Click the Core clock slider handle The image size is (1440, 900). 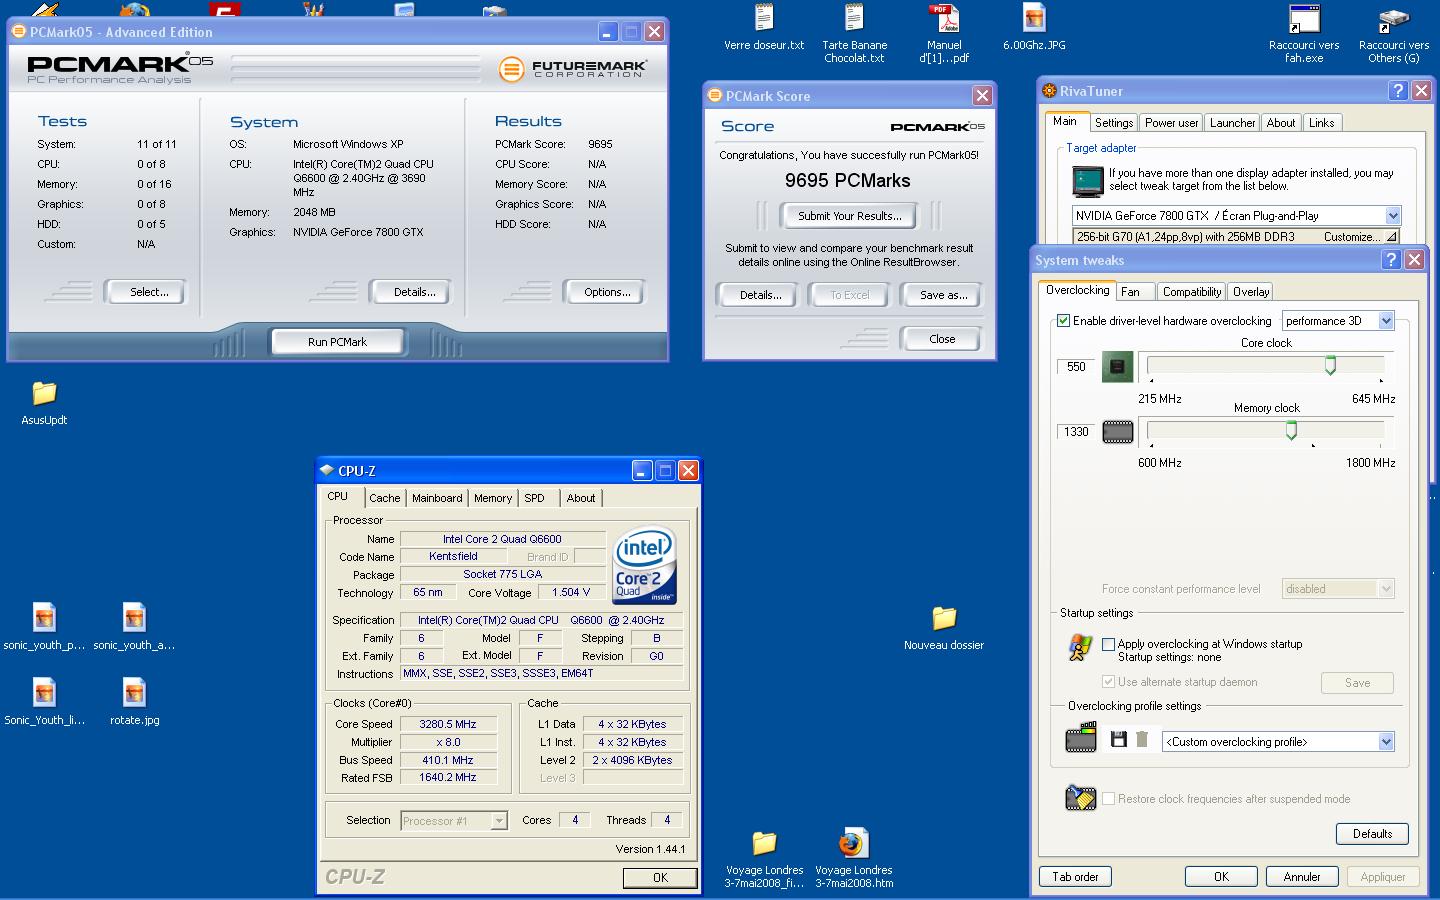point(1330,366)
